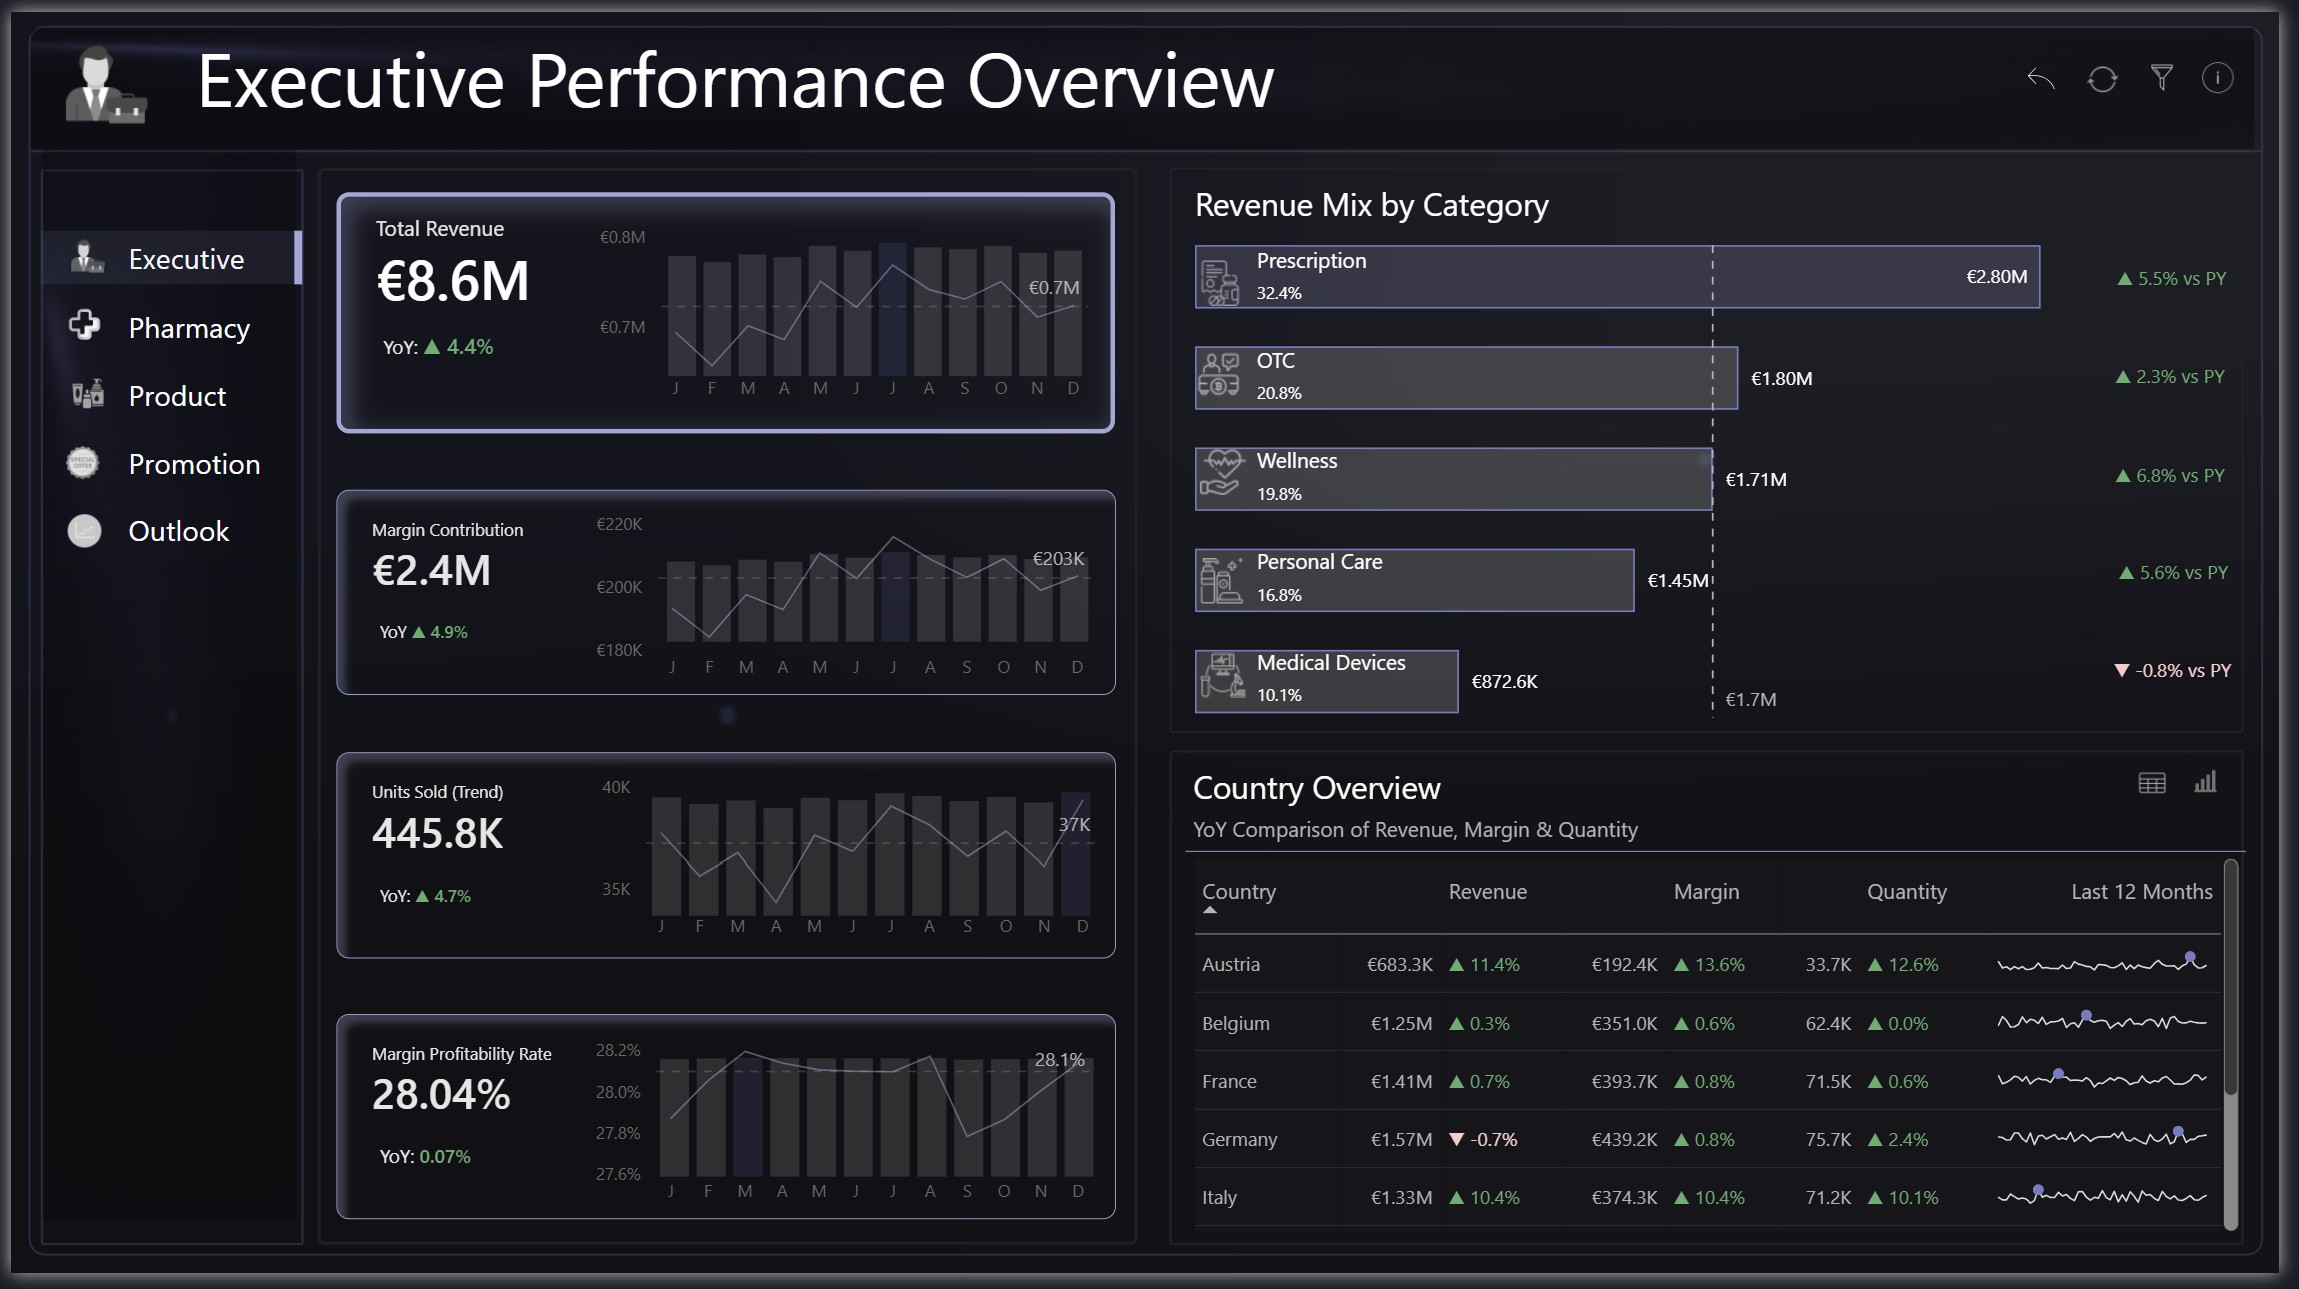
Task: Click the Quantity column header
Action: [1906, 891]
